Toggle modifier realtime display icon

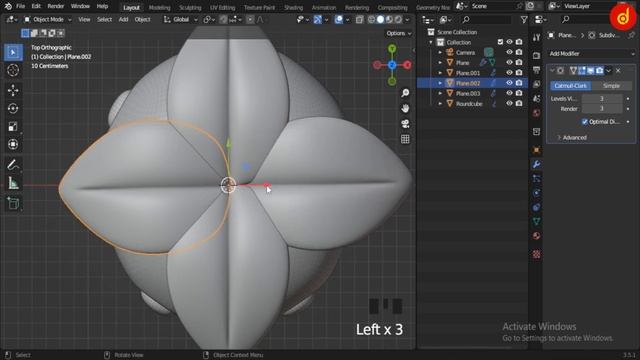click(591, 71)
